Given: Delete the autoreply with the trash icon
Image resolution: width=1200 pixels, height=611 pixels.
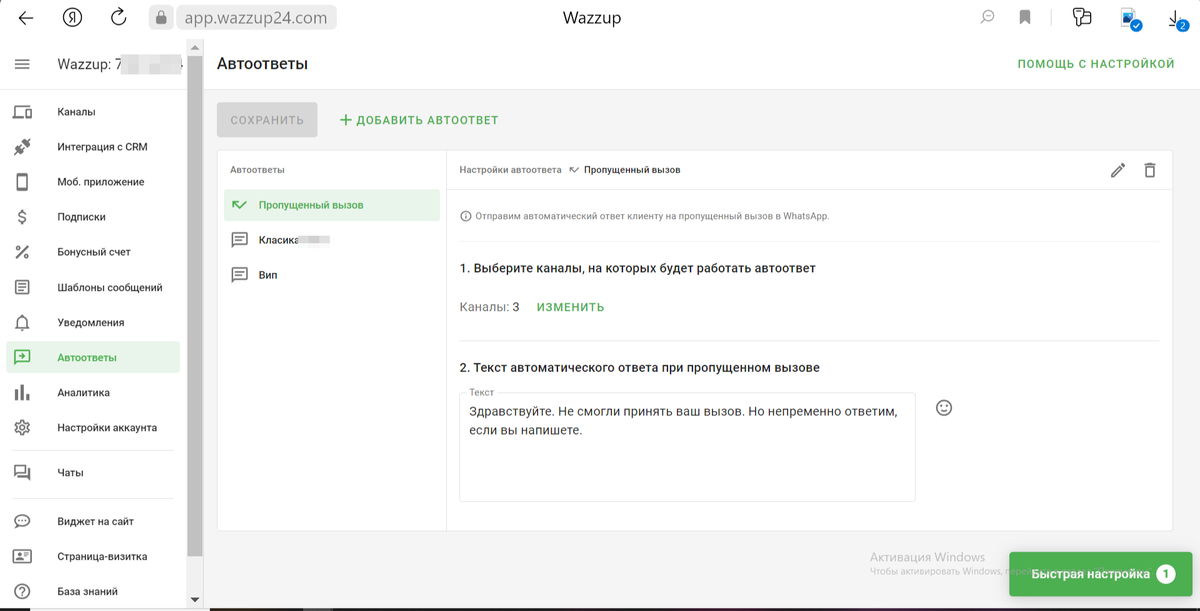Looking at the screenshot, I should coord(1149,170).
